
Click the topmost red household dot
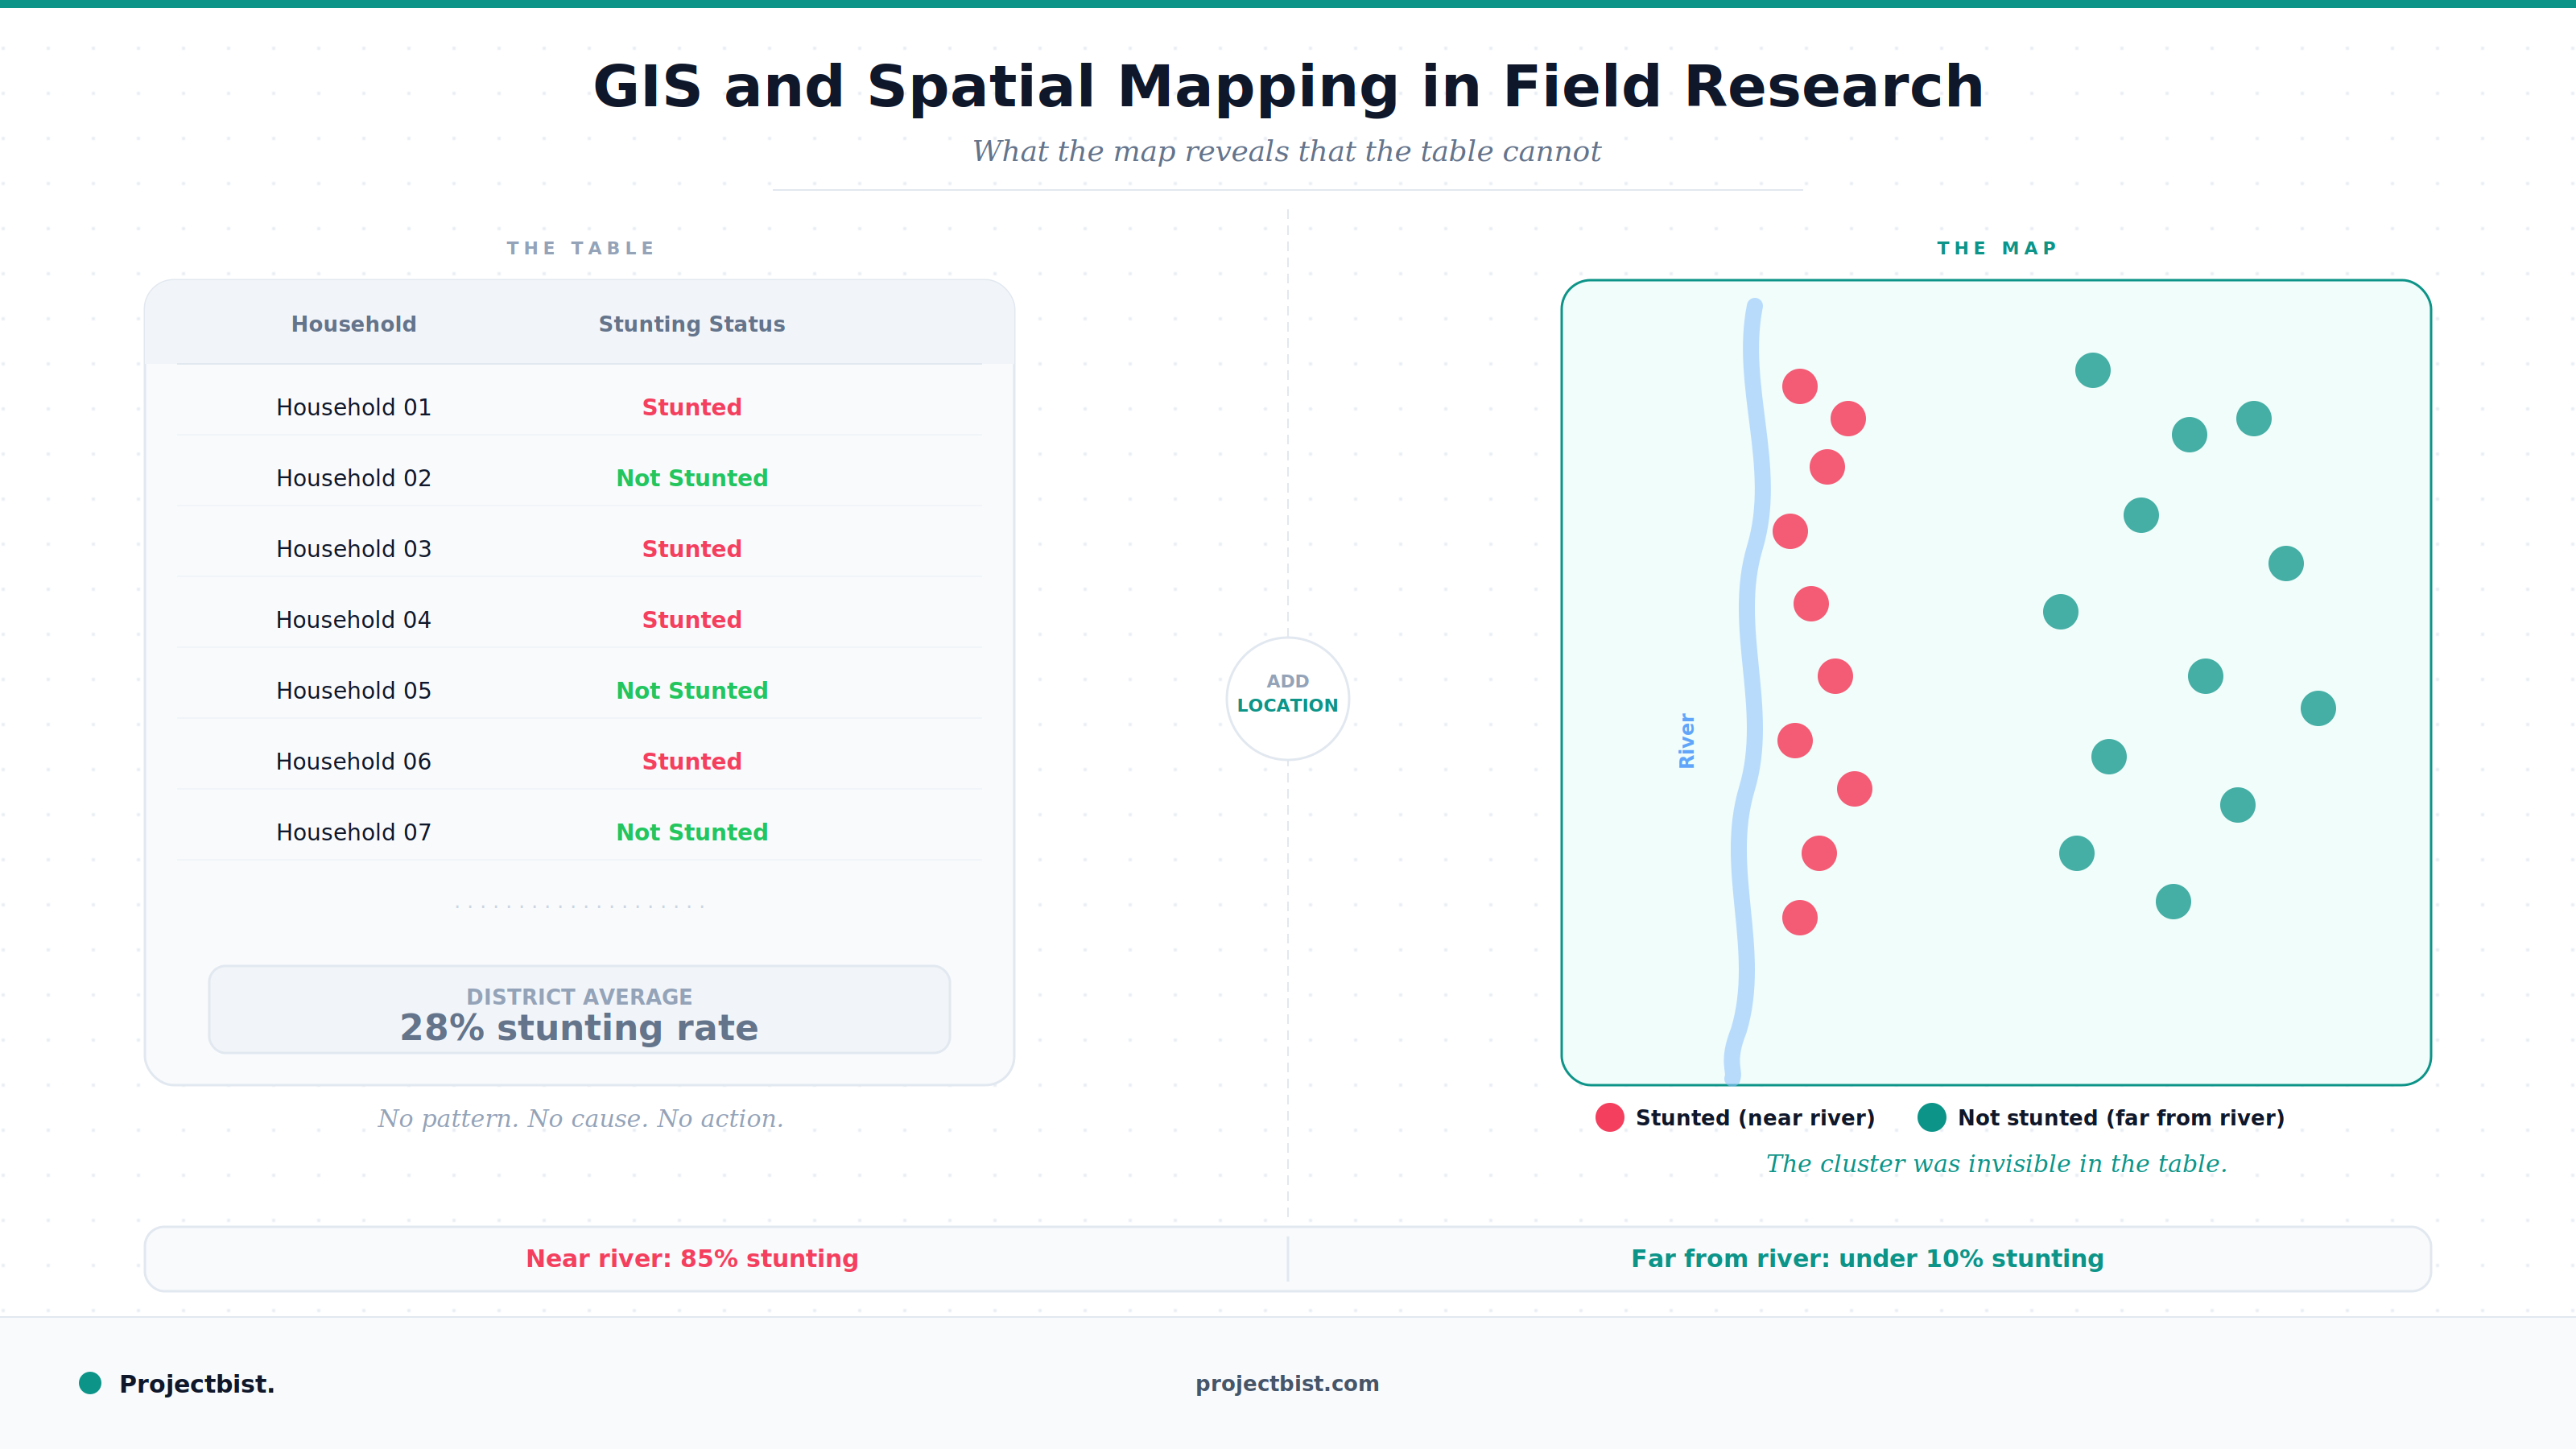(x=1800, y=386)
